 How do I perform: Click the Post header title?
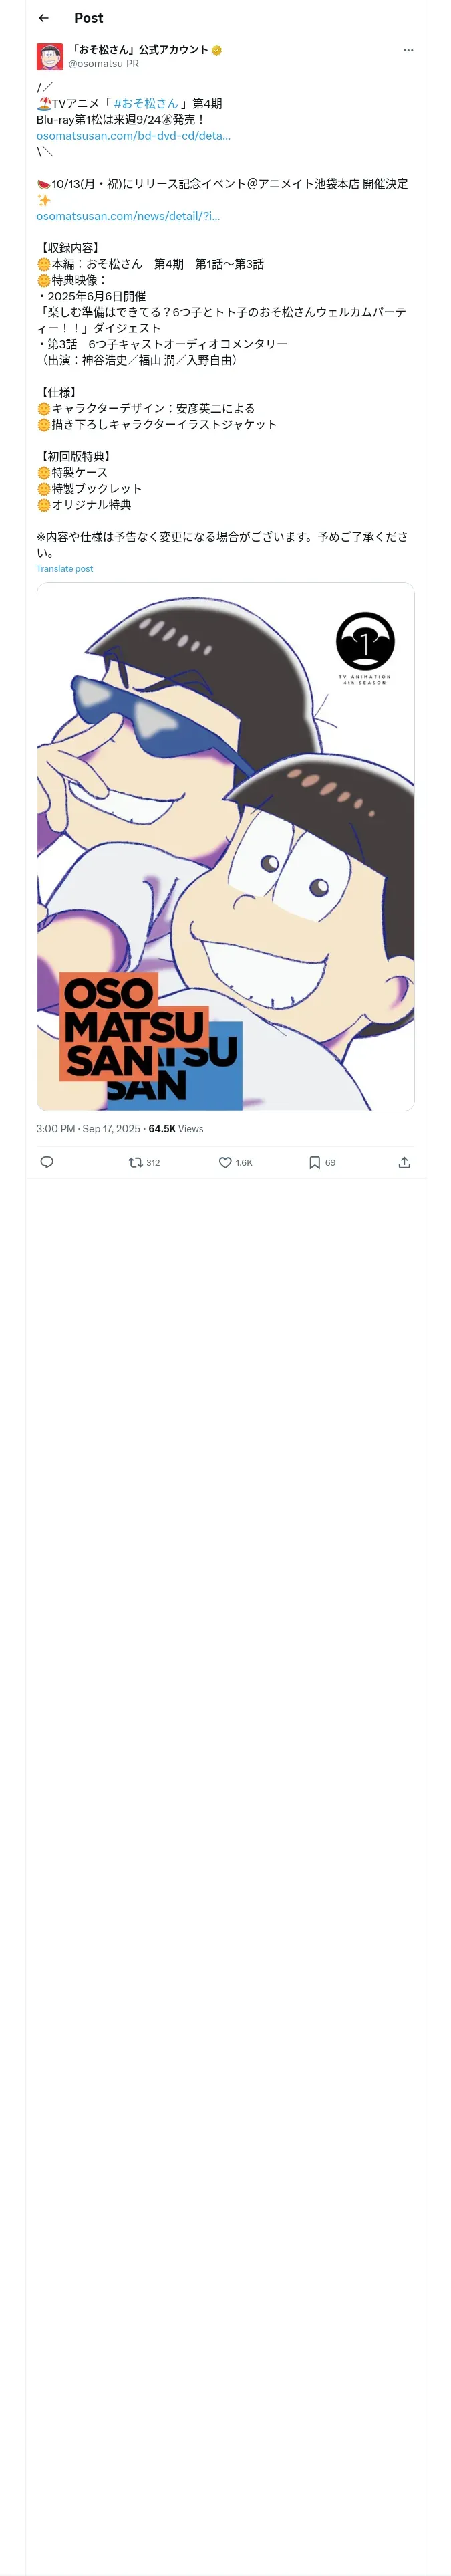coord(88,18)
